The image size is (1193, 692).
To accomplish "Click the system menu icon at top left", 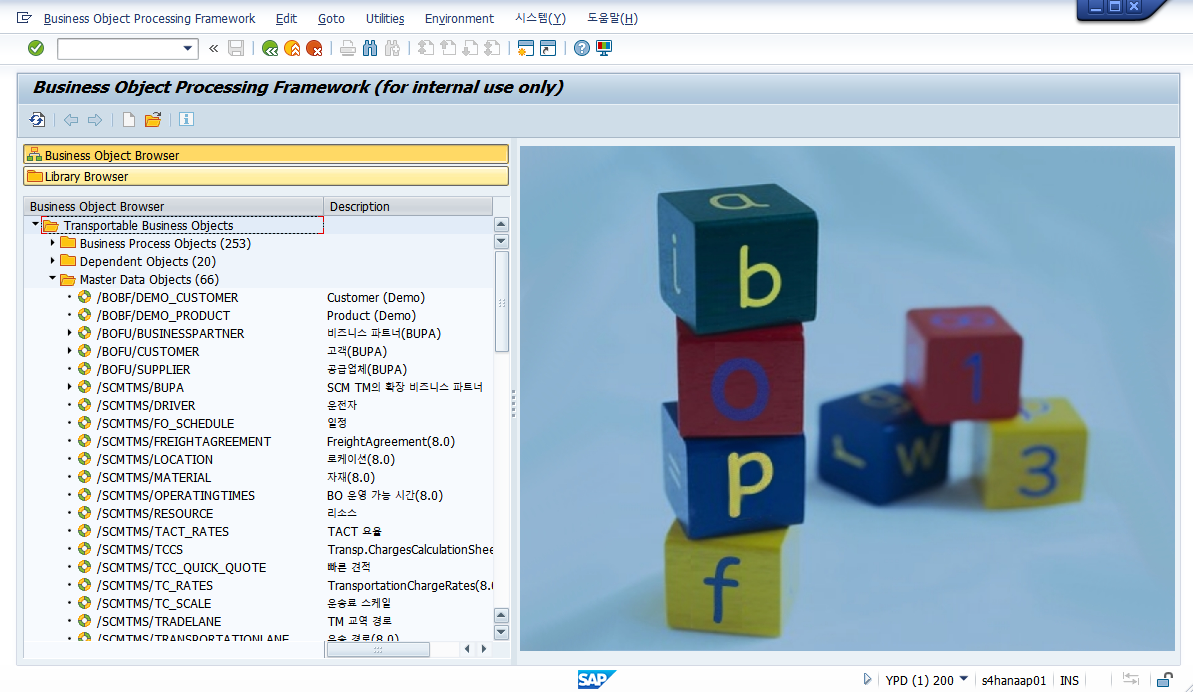I will click(x=24, y=17).
